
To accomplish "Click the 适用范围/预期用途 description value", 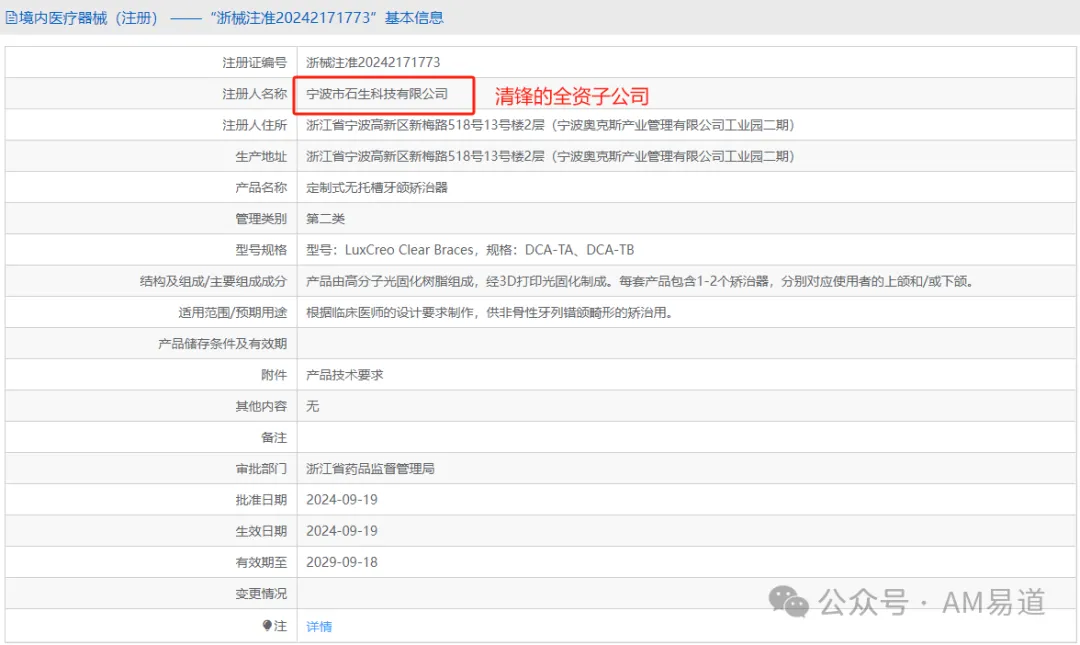I will [x=488, y=312].
